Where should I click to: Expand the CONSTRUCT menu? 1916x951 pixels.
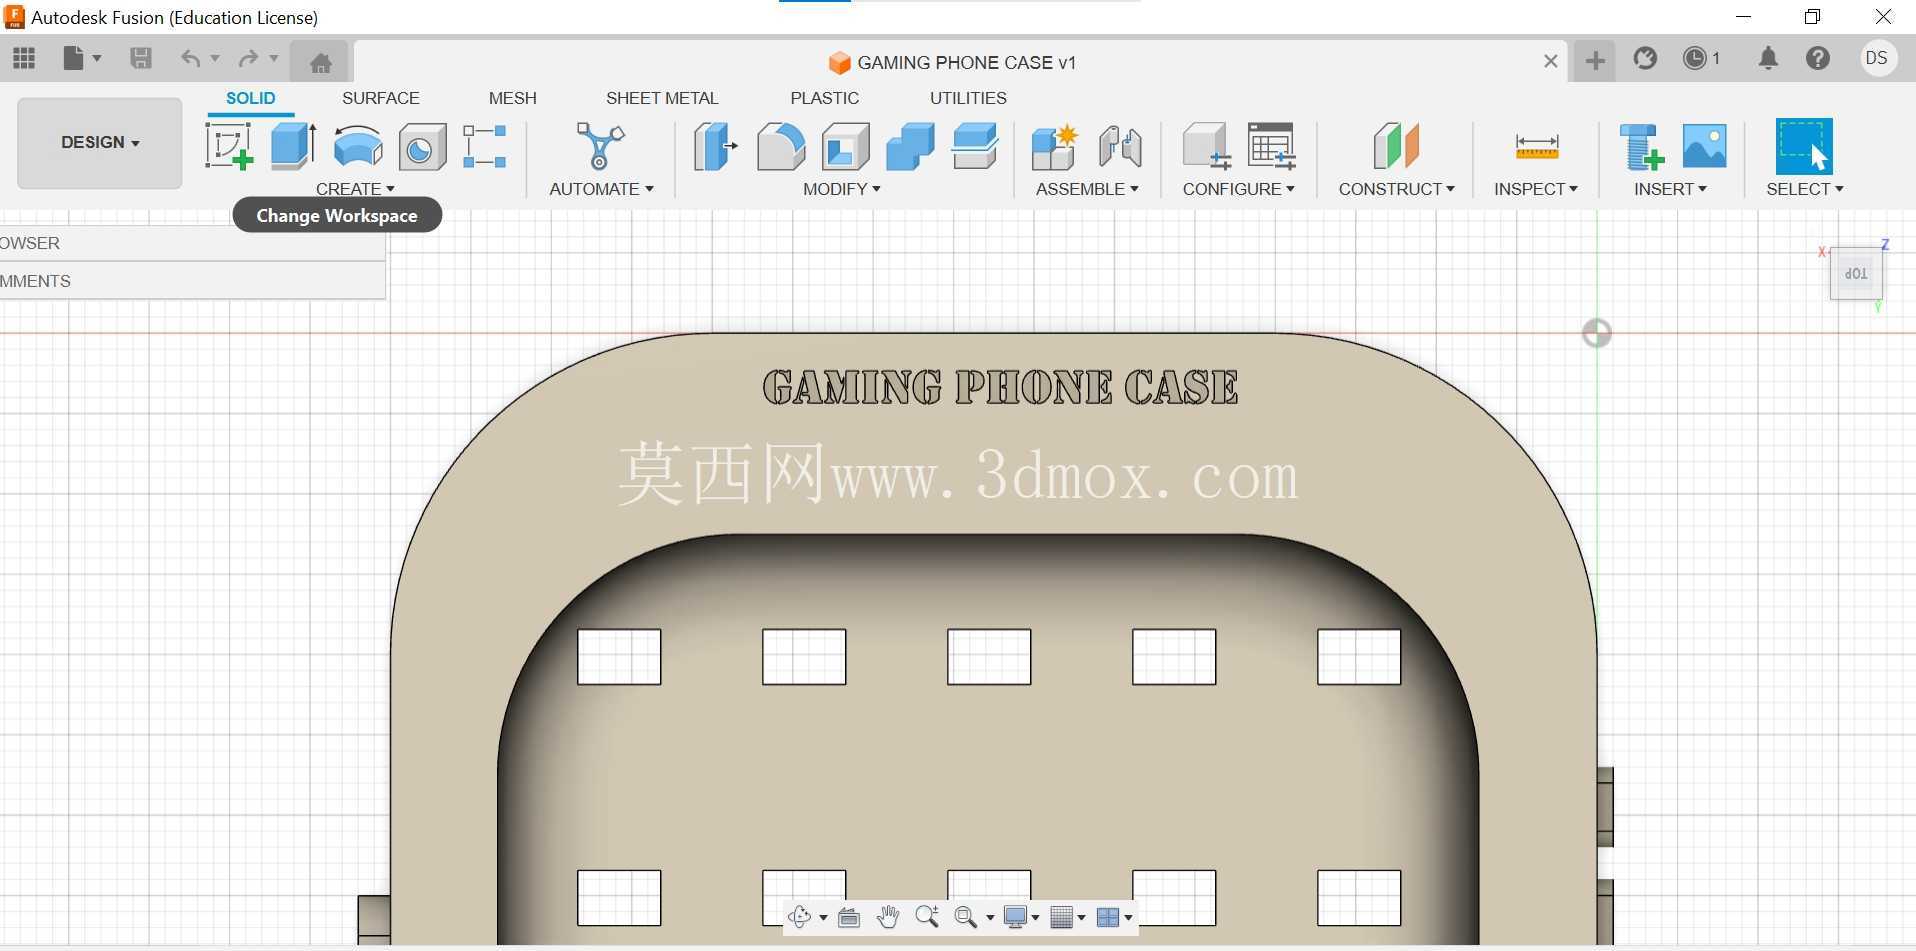1396,189
